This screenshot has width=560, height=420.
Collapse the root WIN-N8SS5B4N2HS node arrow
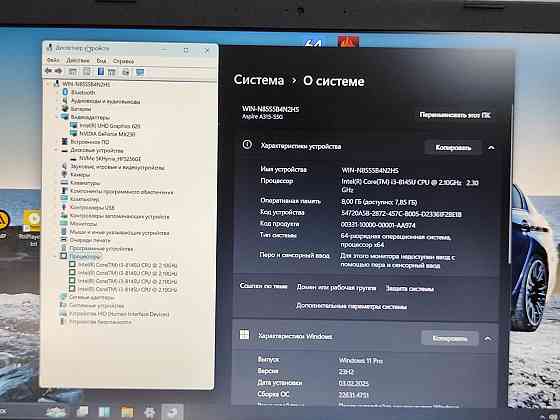coord(49,84)
